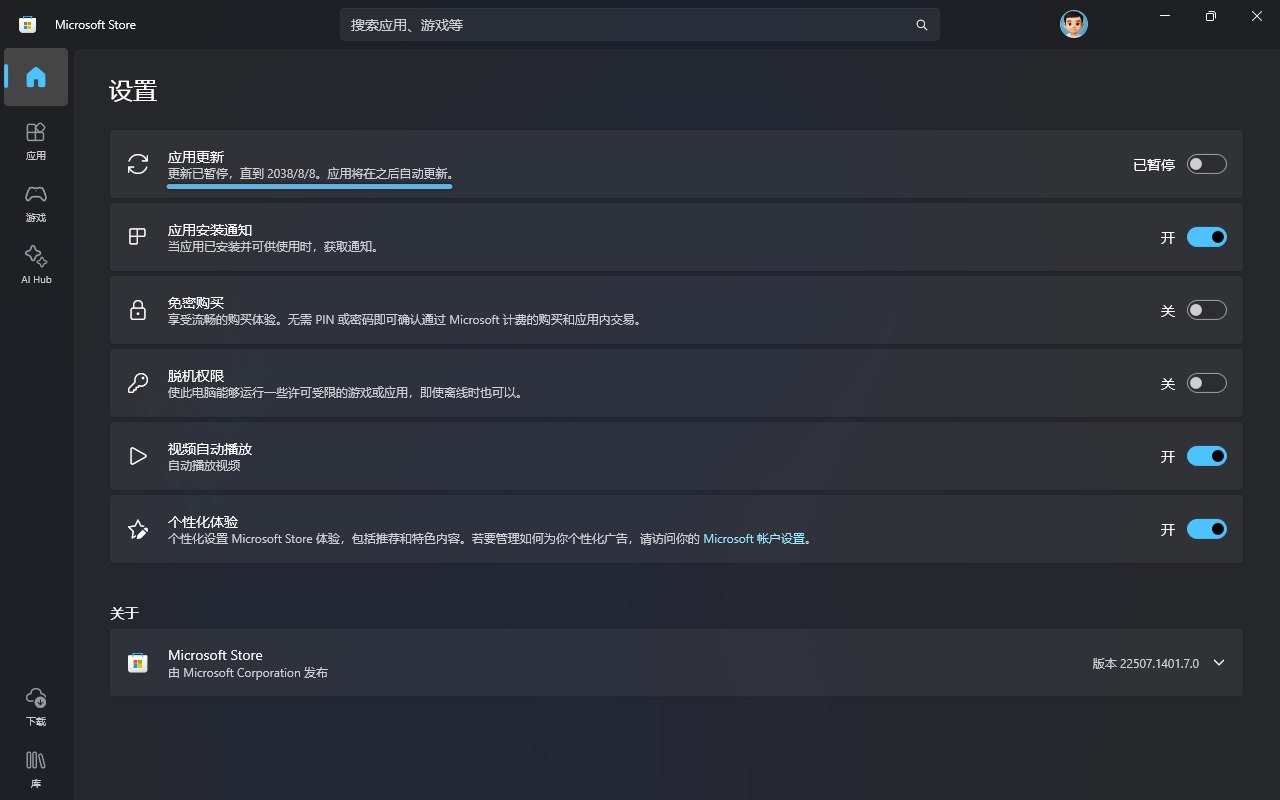Select the Home icon in the sidebar
This screenshot has width=1280, height=800.
point(35,77)
